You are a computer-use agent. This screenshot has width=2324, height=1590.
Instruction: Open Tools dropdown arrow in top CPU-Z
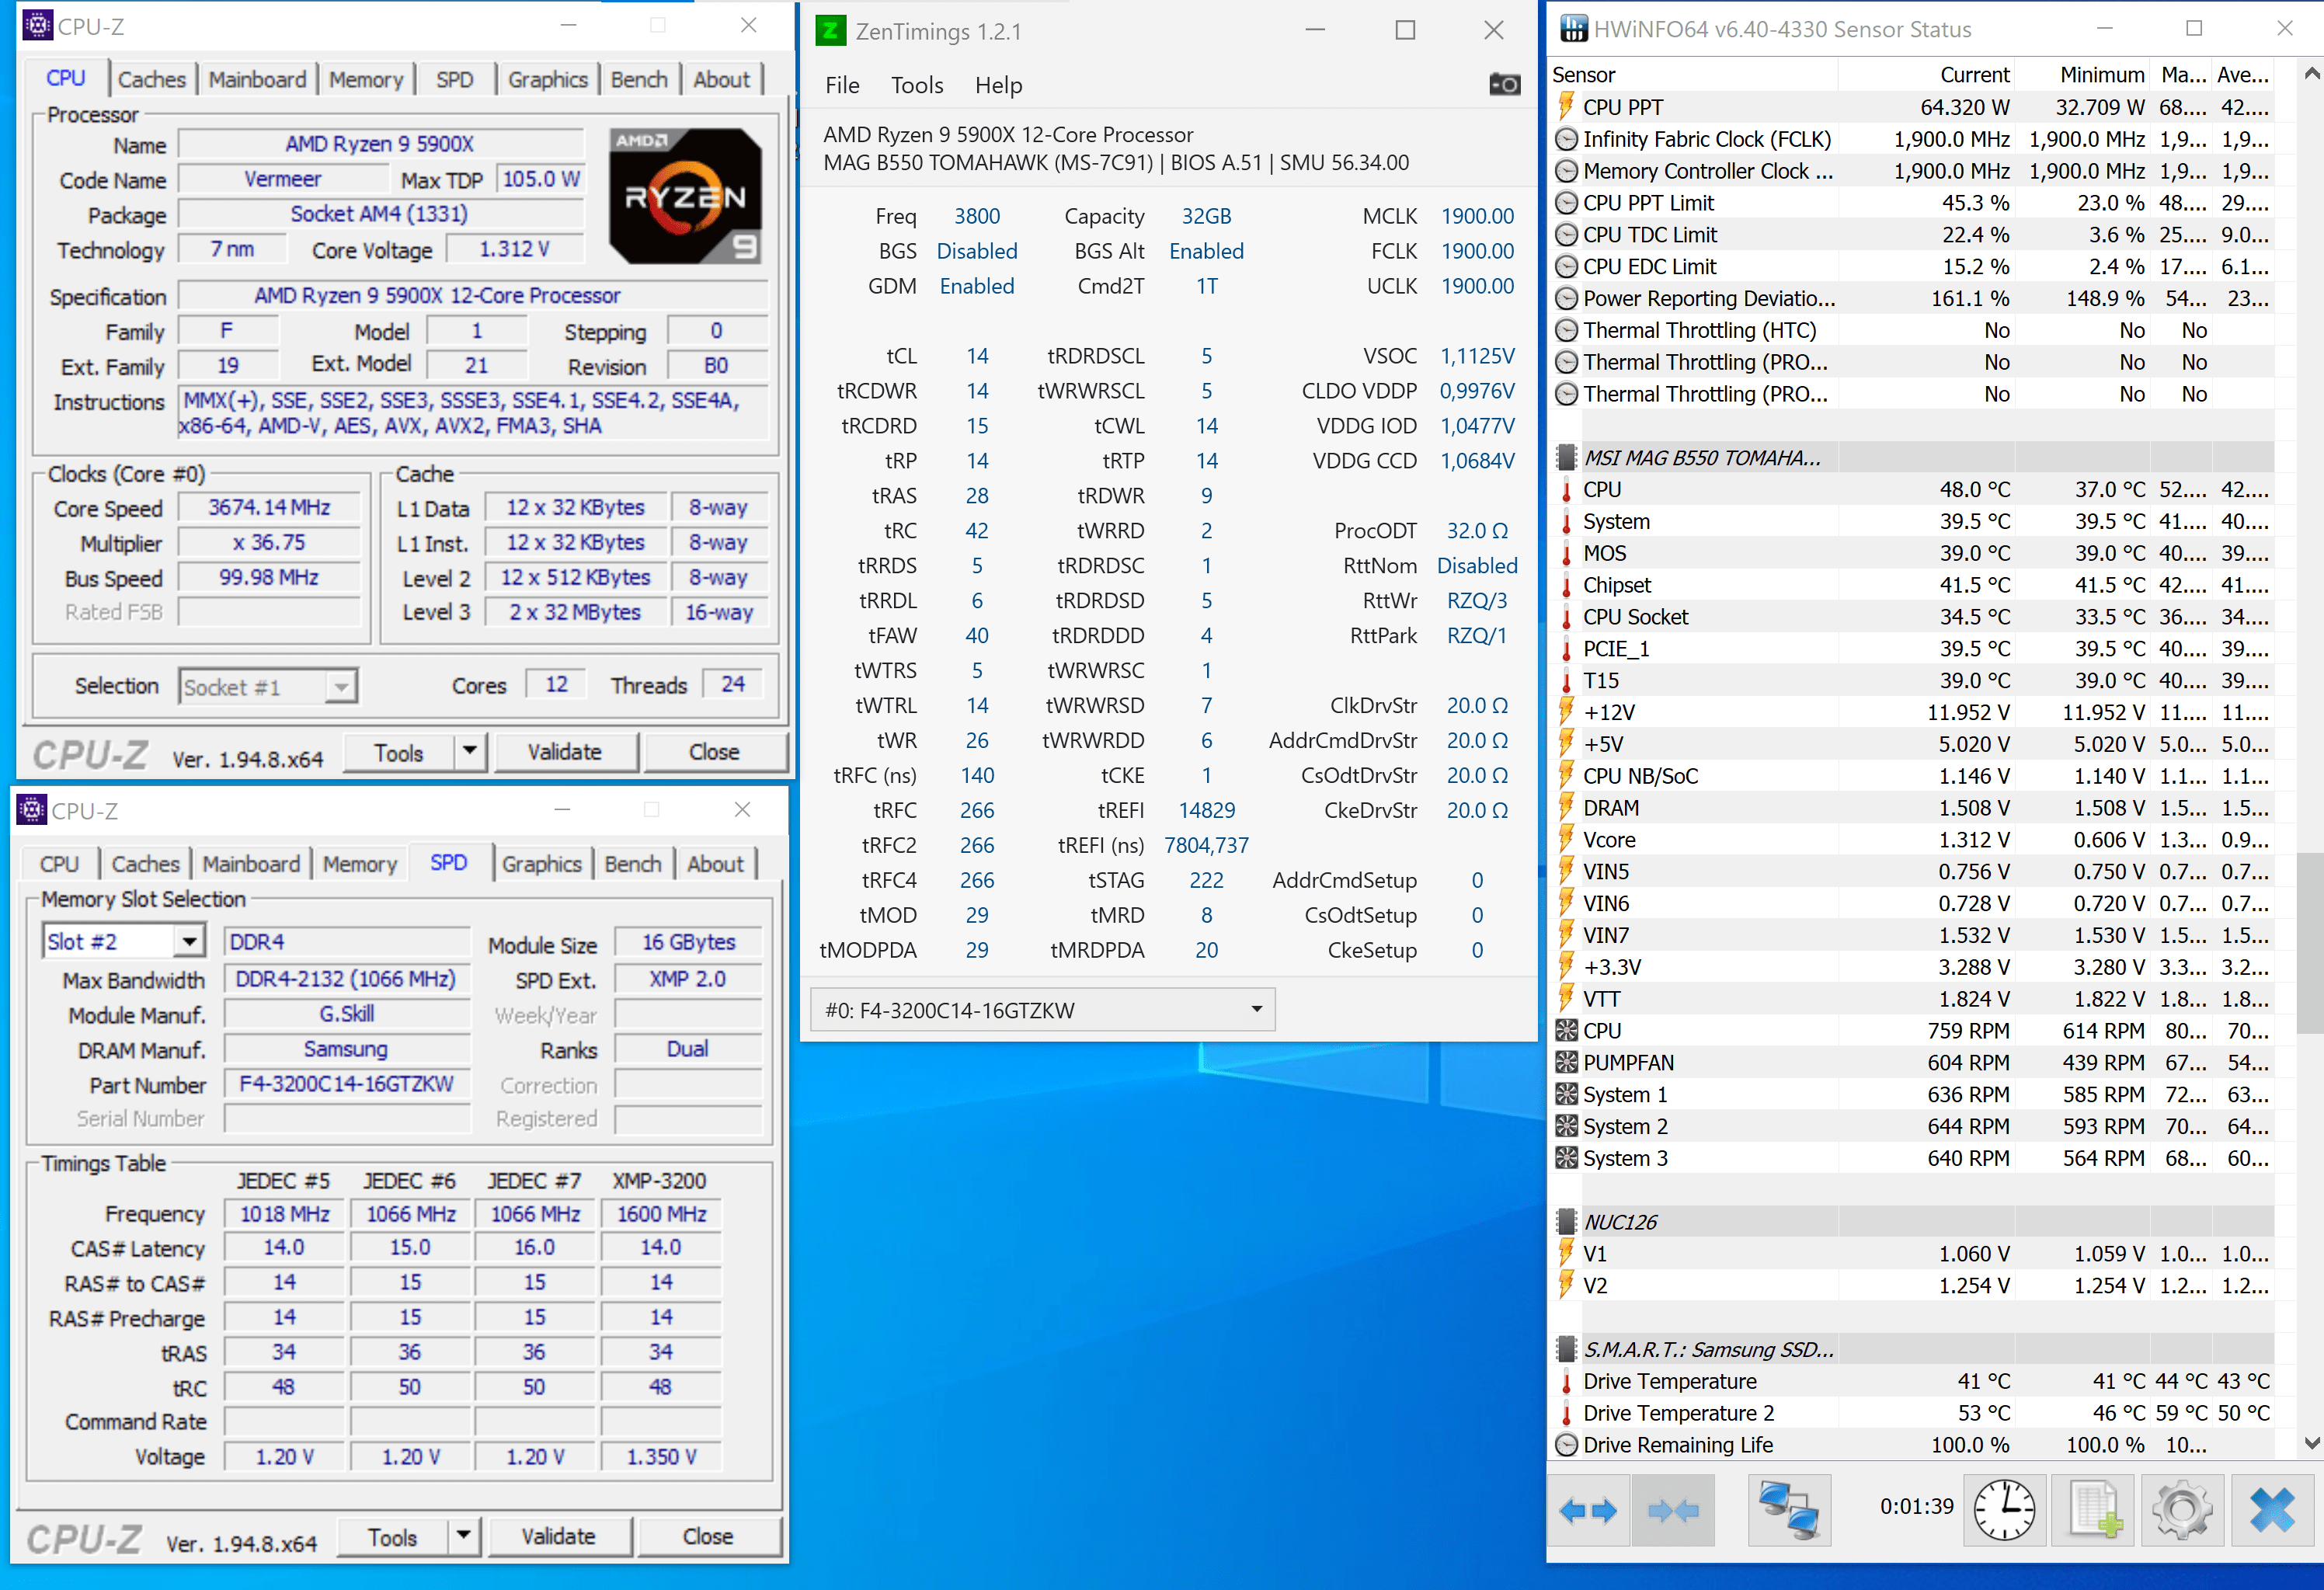pyautogui.click(x=470, y=751)
